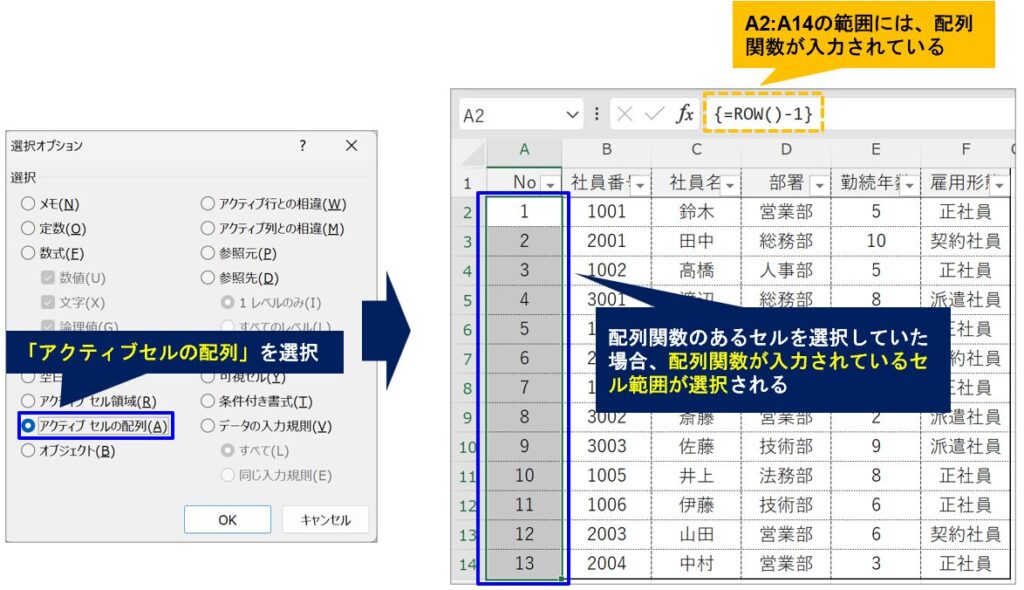The height and width of the screenshot is (590, 1024).
Task: Select the アクティブ セルの配列 radio button
Action: (28, 426)
